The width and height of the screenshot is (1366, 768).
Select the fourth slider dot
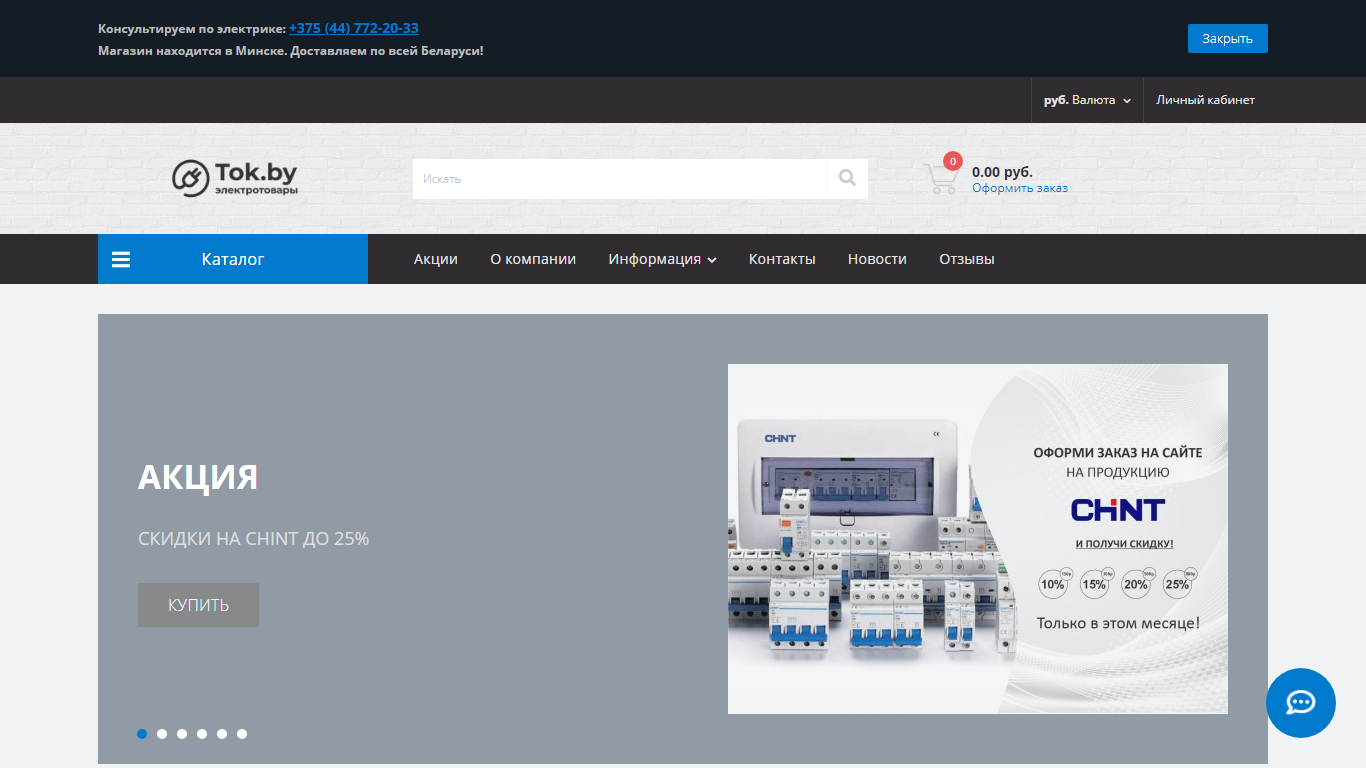pyautogui.click(x=202, y=734)
